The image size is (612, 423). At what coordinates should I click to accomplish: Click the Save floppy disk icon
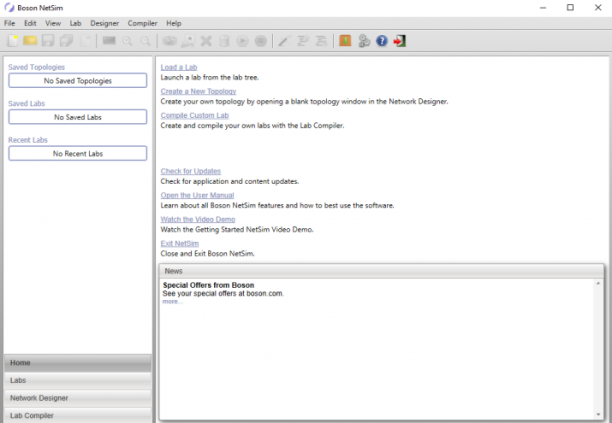click(x=48, y=41)
